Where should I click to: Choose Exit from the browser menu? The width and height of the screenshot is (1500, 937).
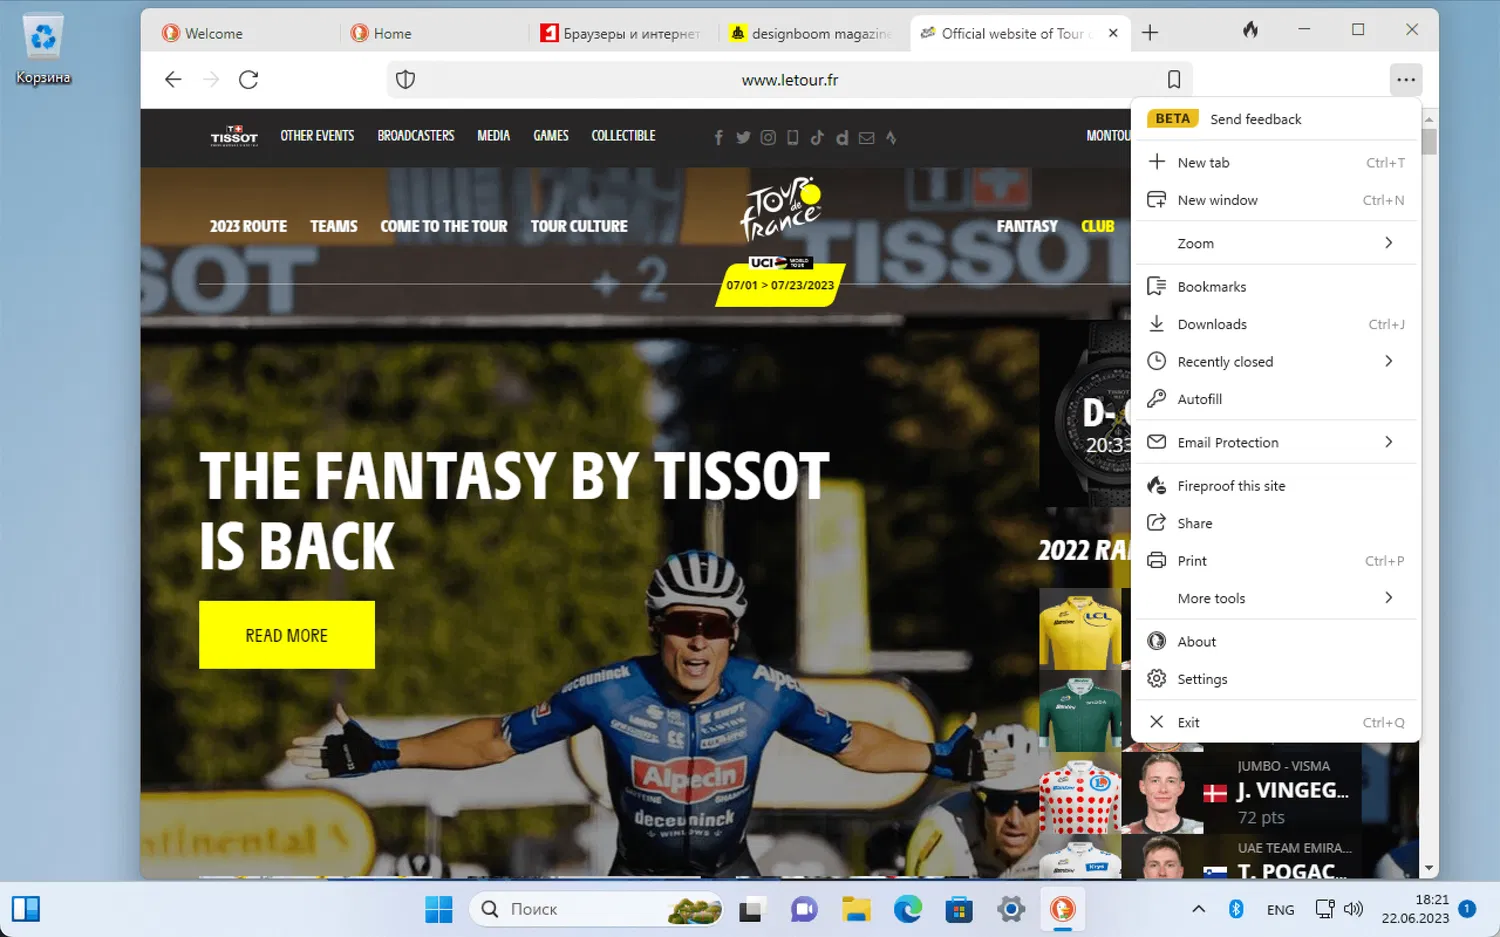coord(1276,722)
